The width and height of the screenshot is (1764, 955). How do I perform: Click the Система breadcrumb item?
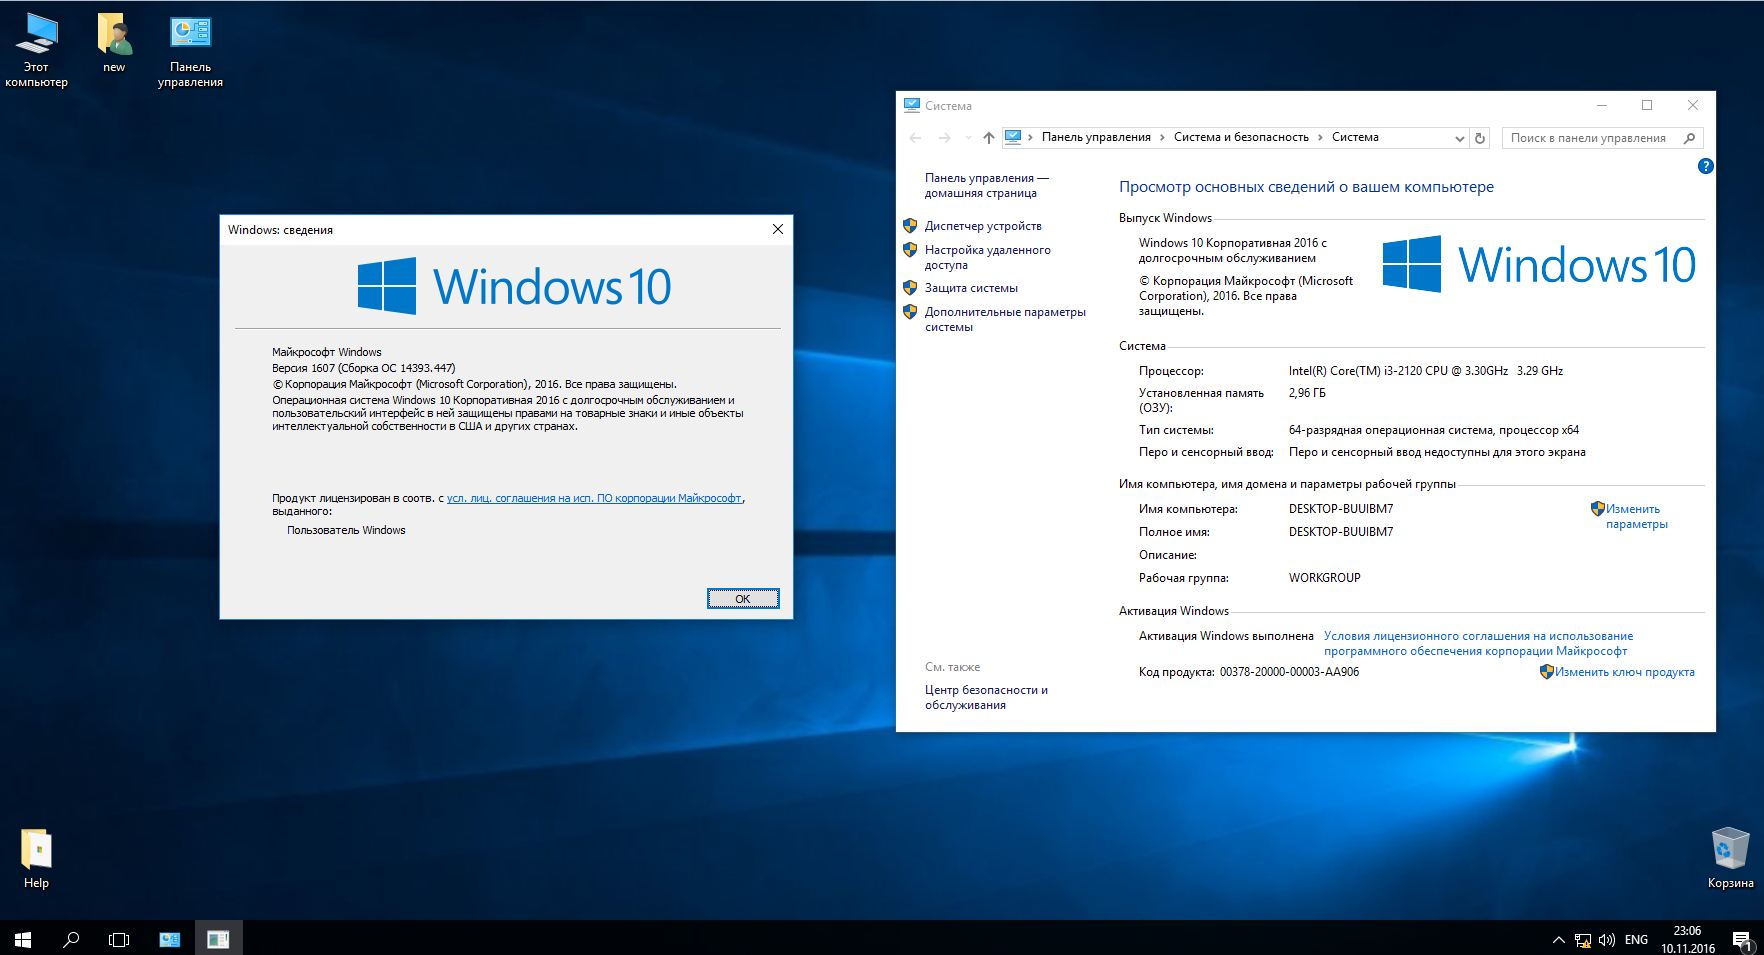pos(1355,137)
